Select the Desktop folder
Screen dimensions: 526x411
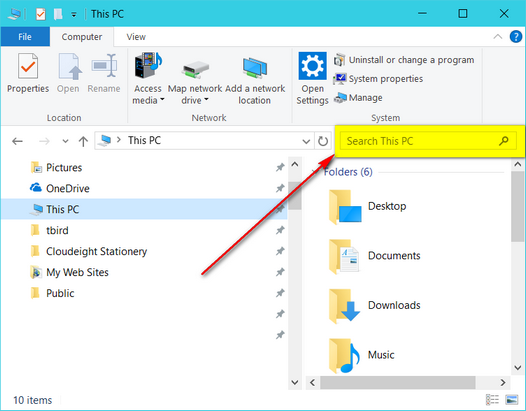[368, 206]
